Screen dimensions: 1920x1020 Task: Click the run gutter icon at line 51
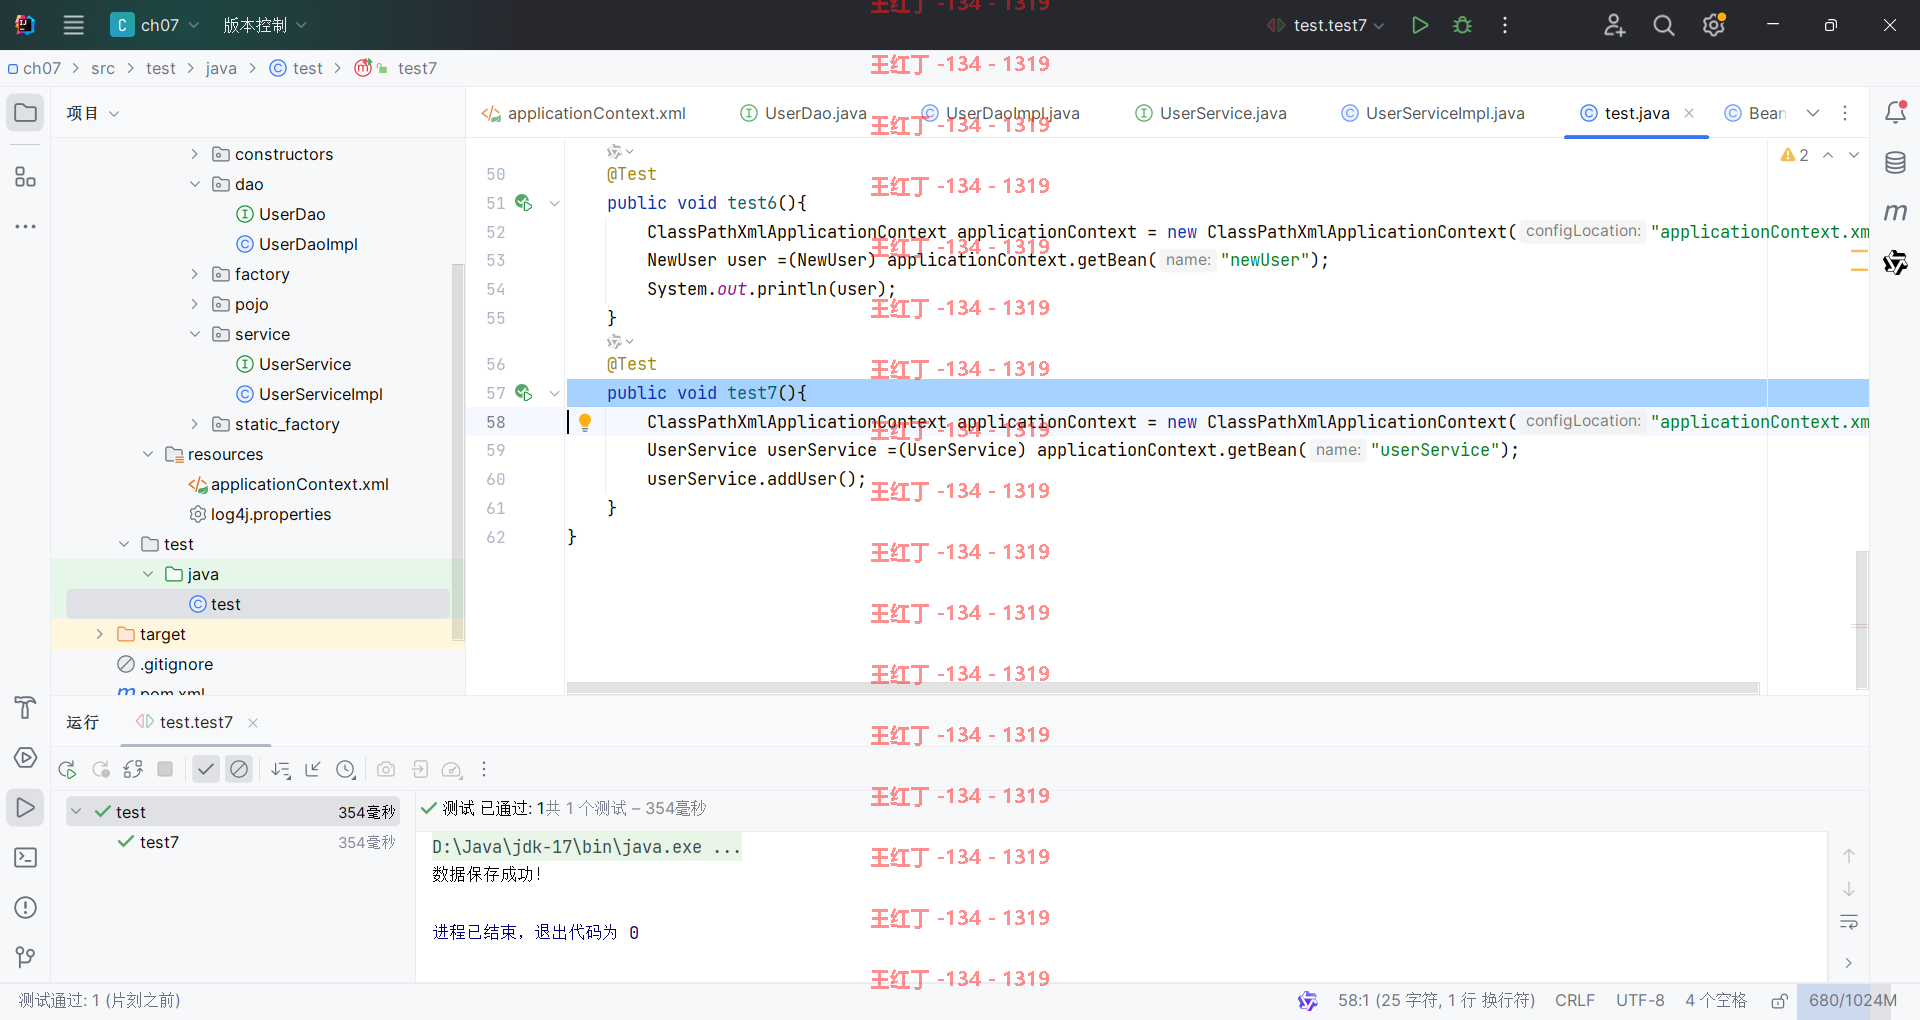pyautogui.click(x=523, y=203)
